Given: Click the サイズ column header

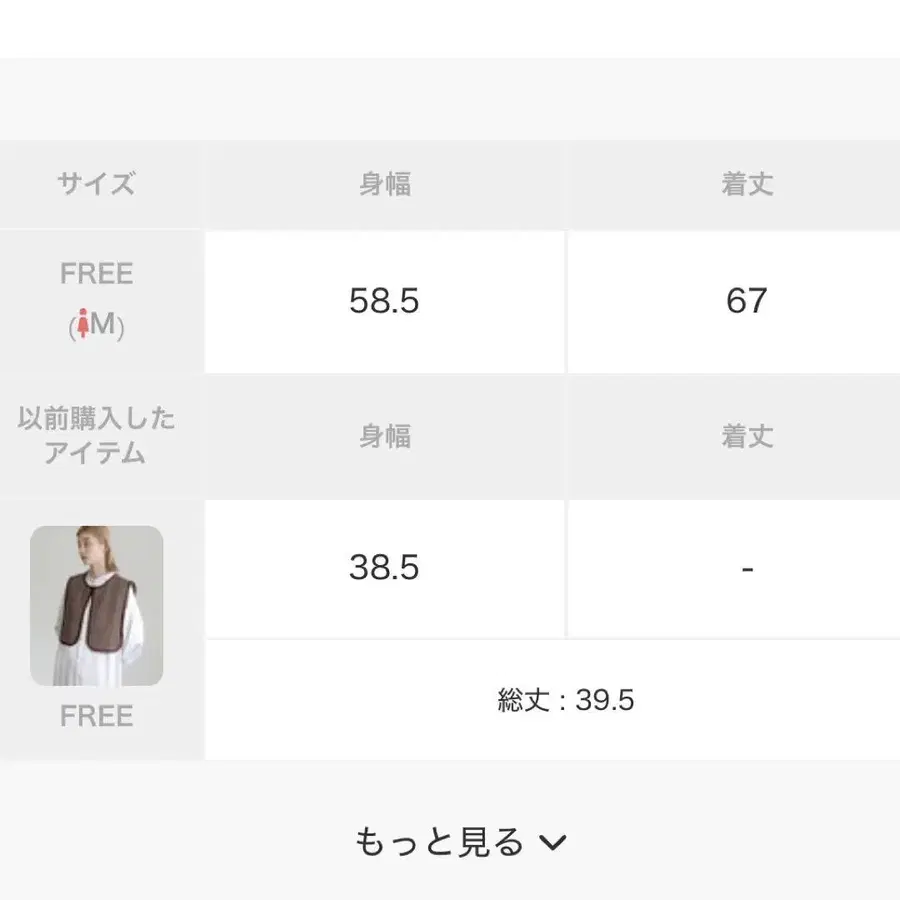Looking at the screenshot, I should pyautogui.click(x=96, y=184).
